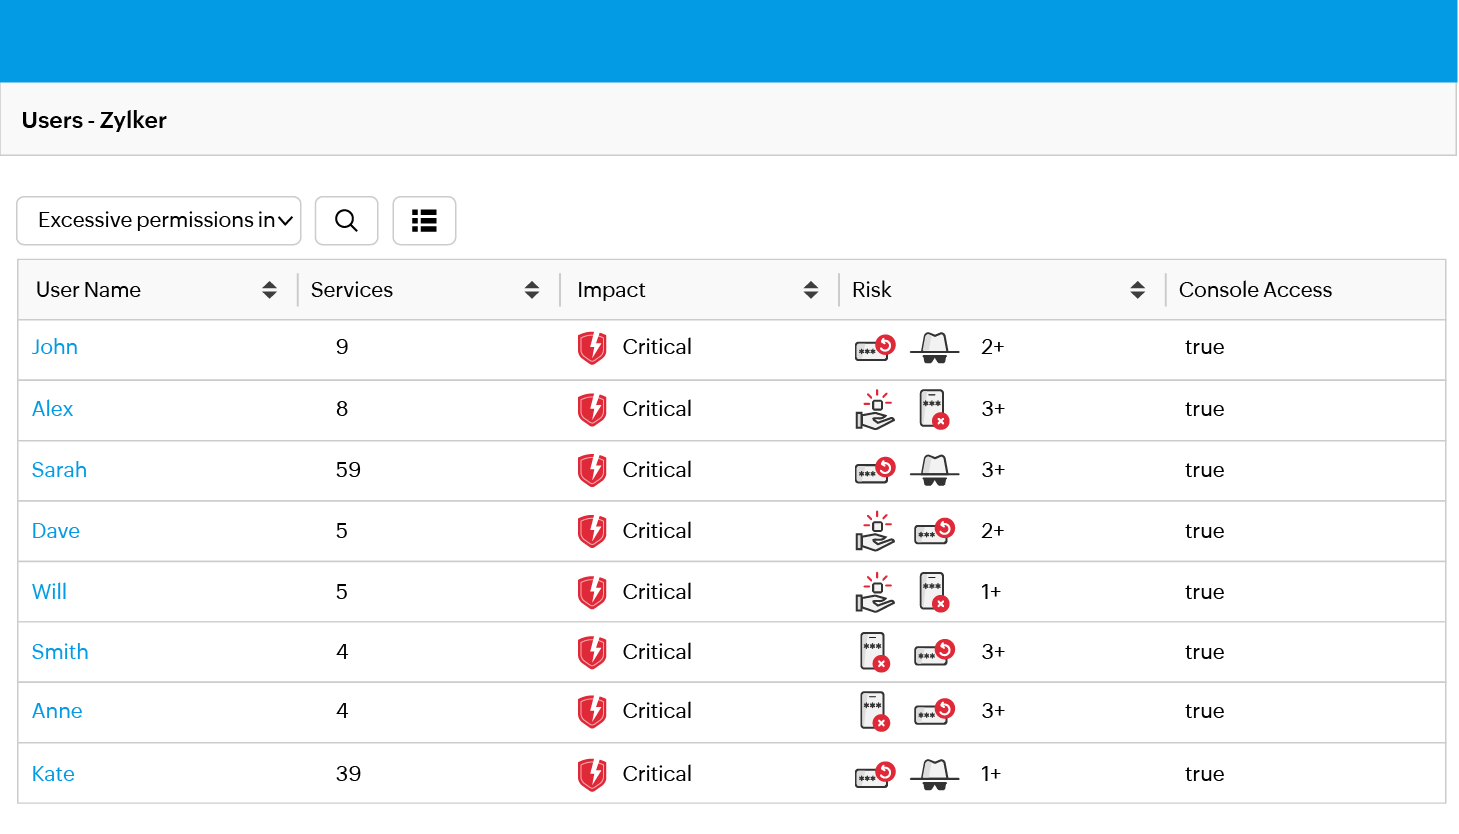
Task: Click the Critical impact shield icon in Dave's row
Action: coord(592,531)
